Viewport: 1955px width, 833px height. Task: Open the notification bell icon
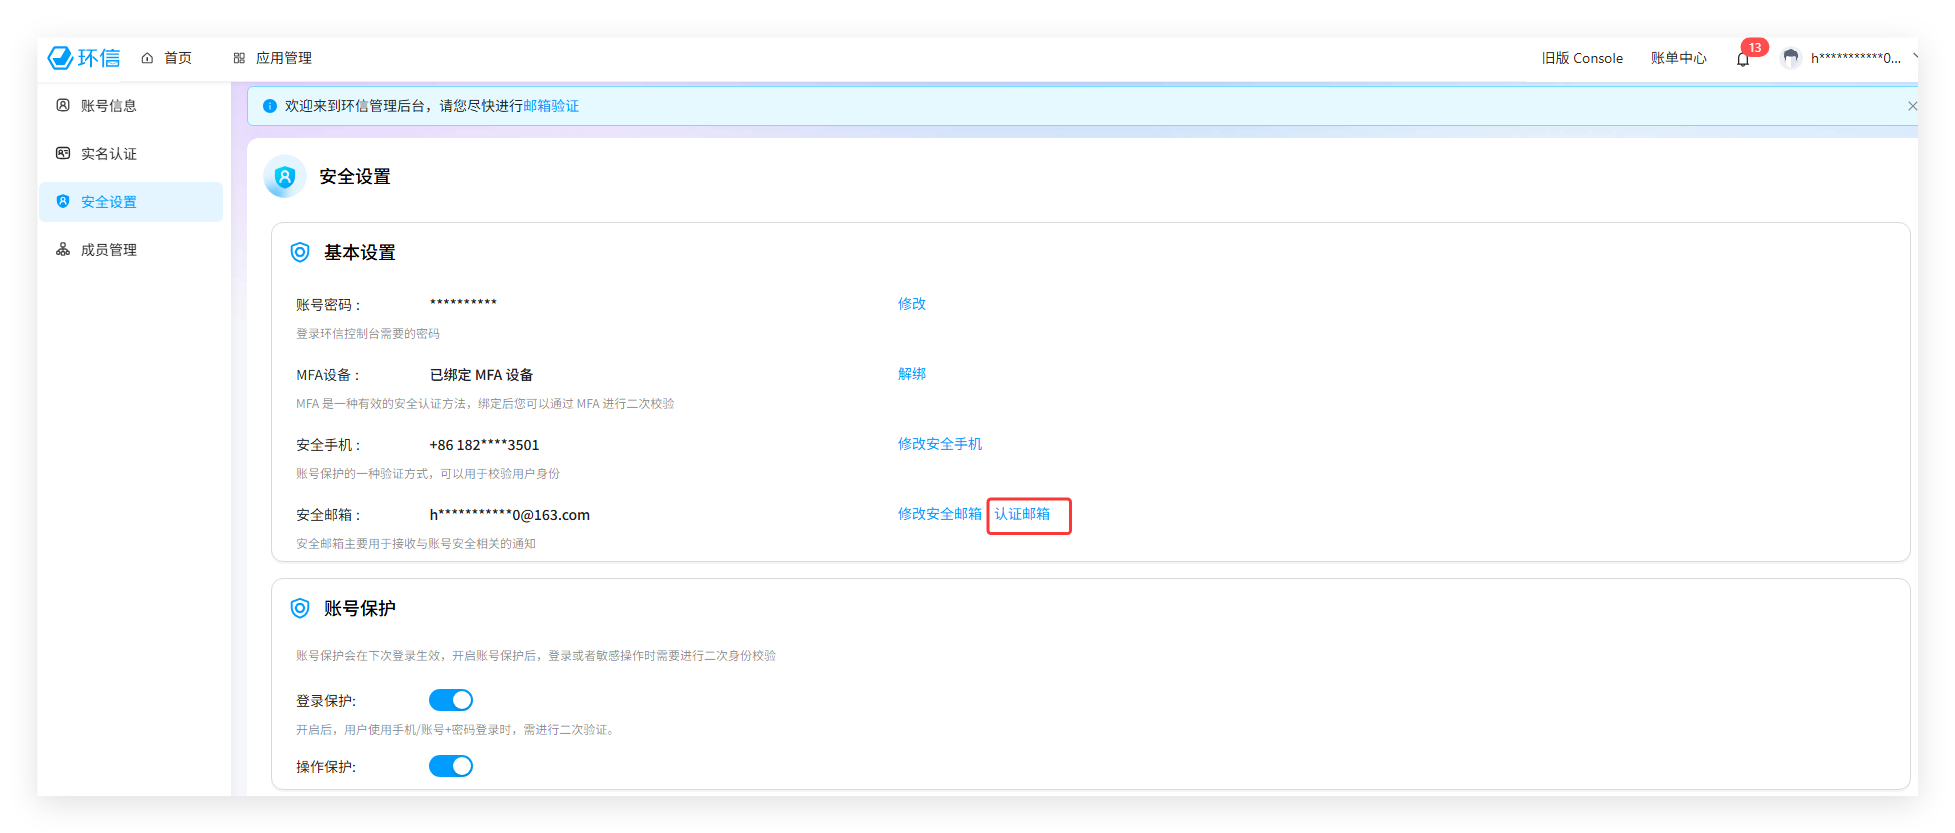click(1743, 59)
